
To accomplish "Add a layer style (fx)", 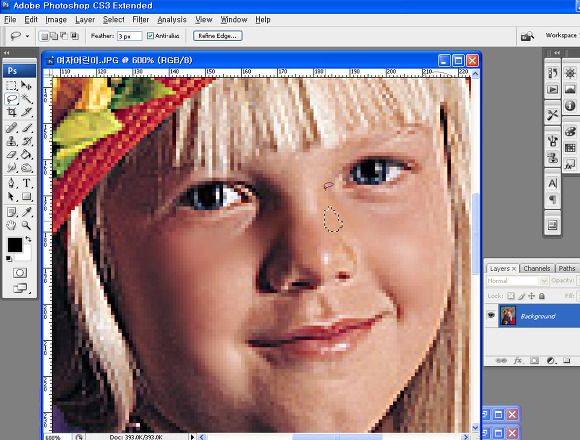I will 518,361.
